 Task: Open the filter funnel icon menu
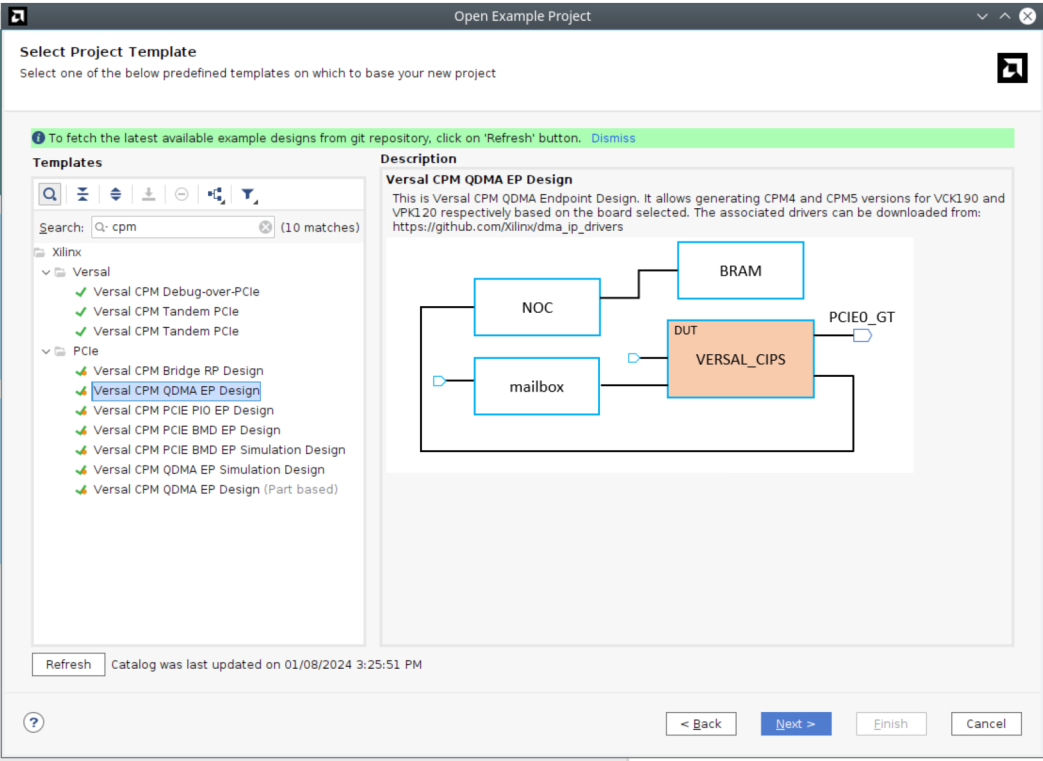(249, 194)
